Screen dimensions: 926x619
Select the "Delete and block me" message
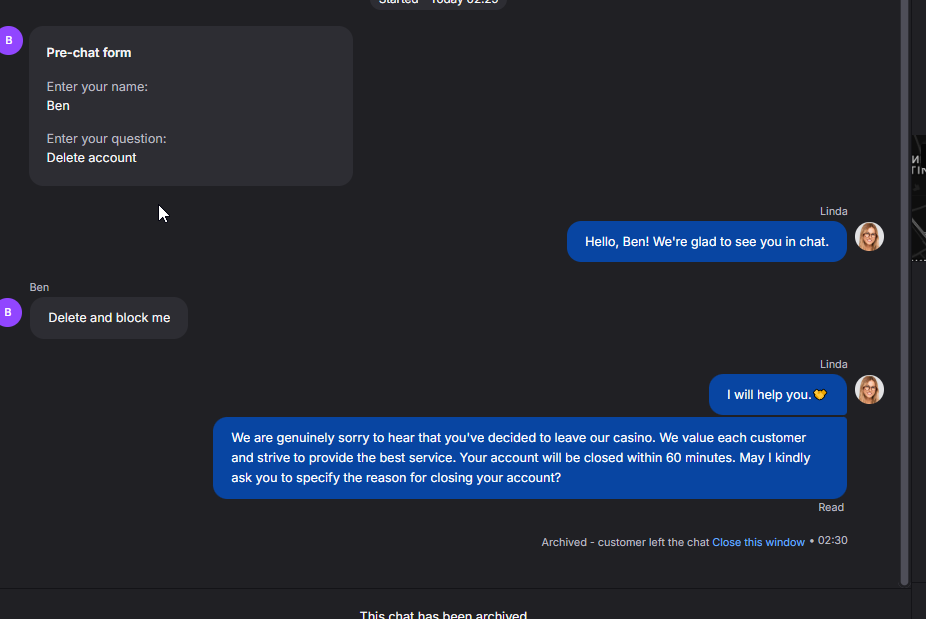[x=109, y=318]
